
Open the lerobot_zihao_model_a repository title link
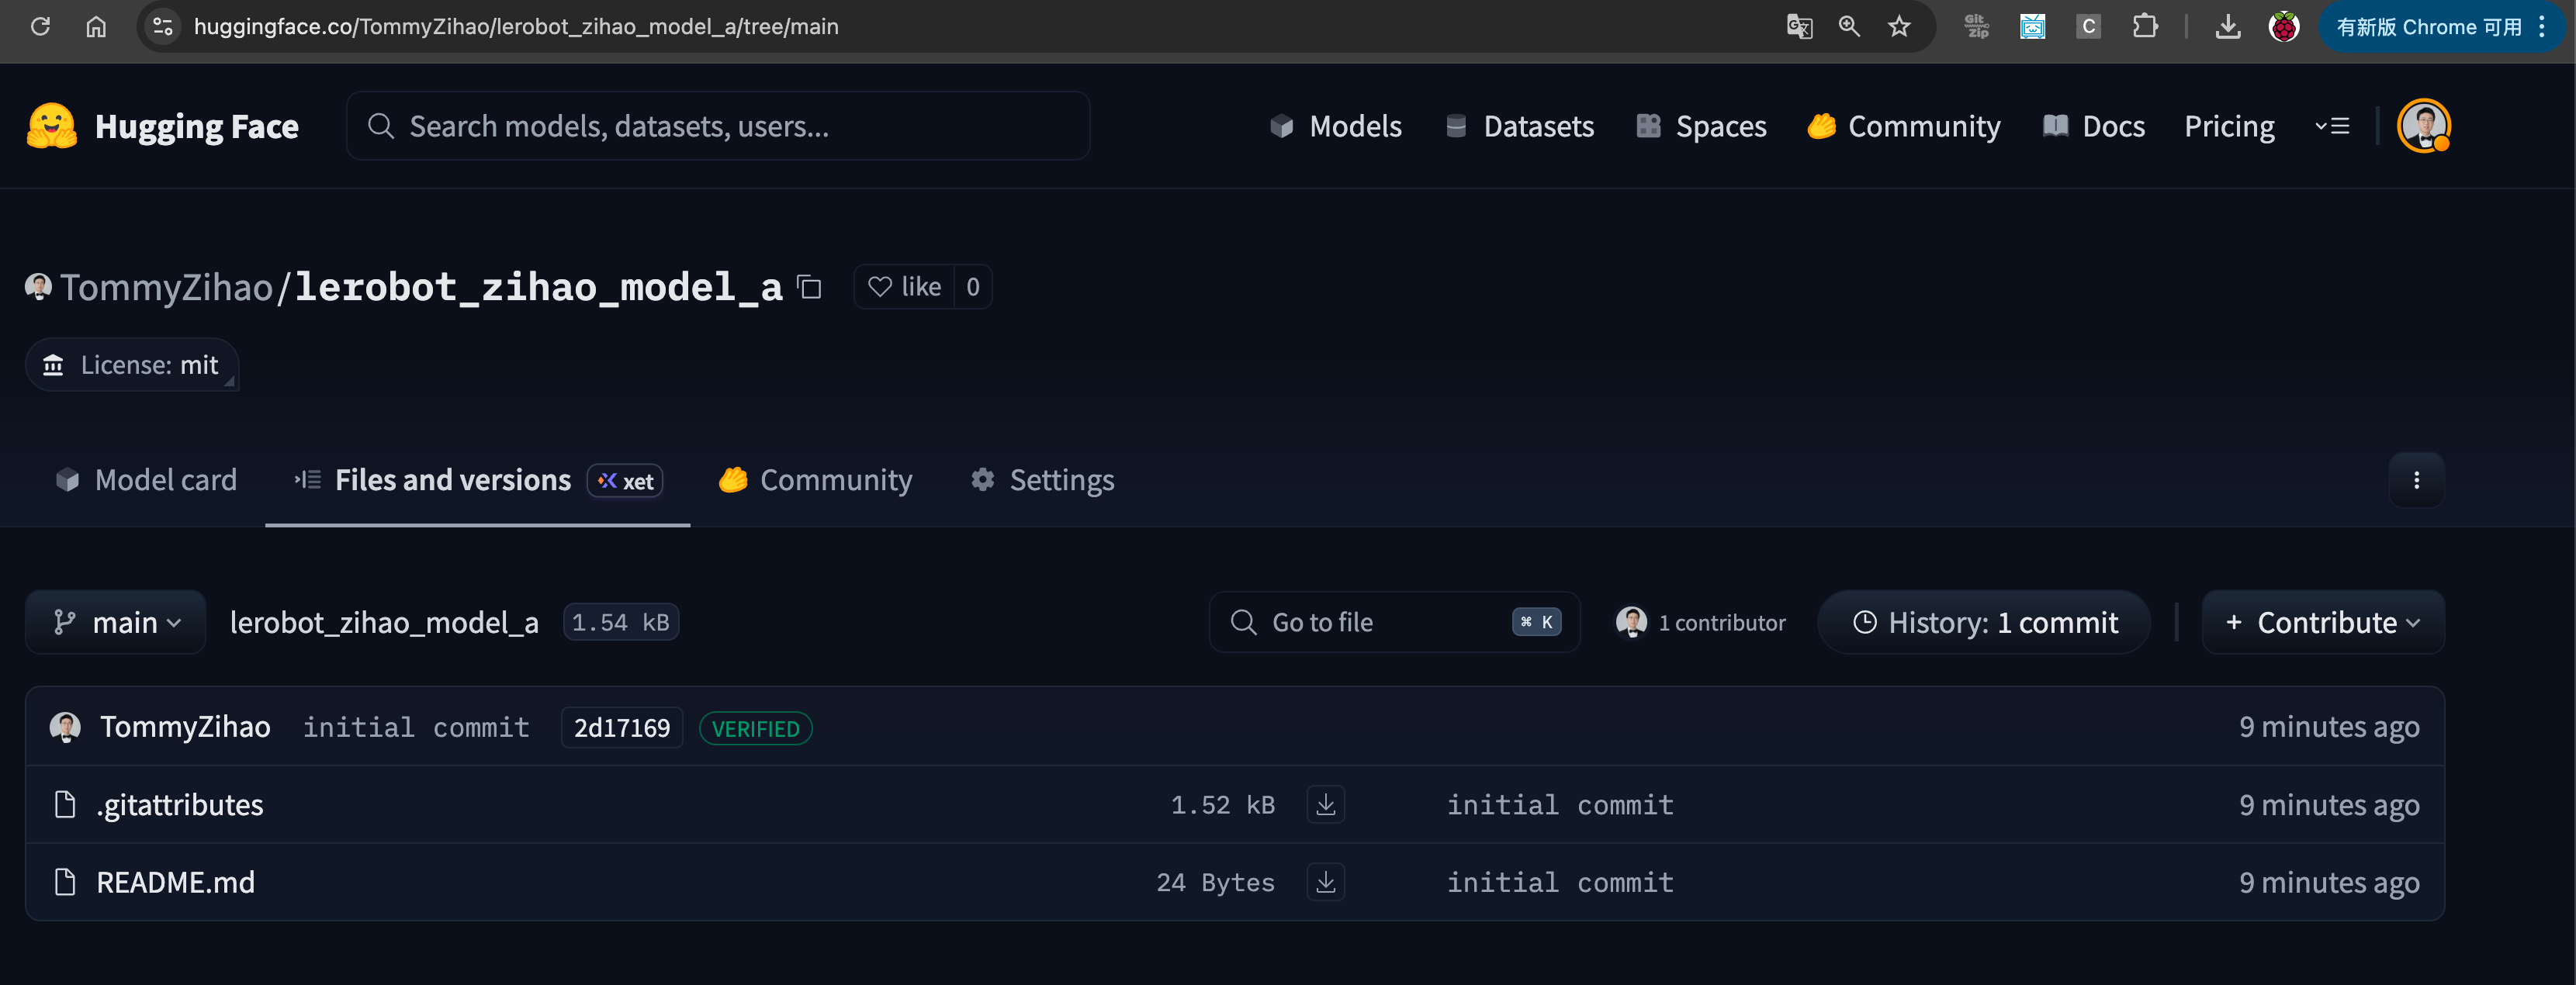click(x=538, y=288)
